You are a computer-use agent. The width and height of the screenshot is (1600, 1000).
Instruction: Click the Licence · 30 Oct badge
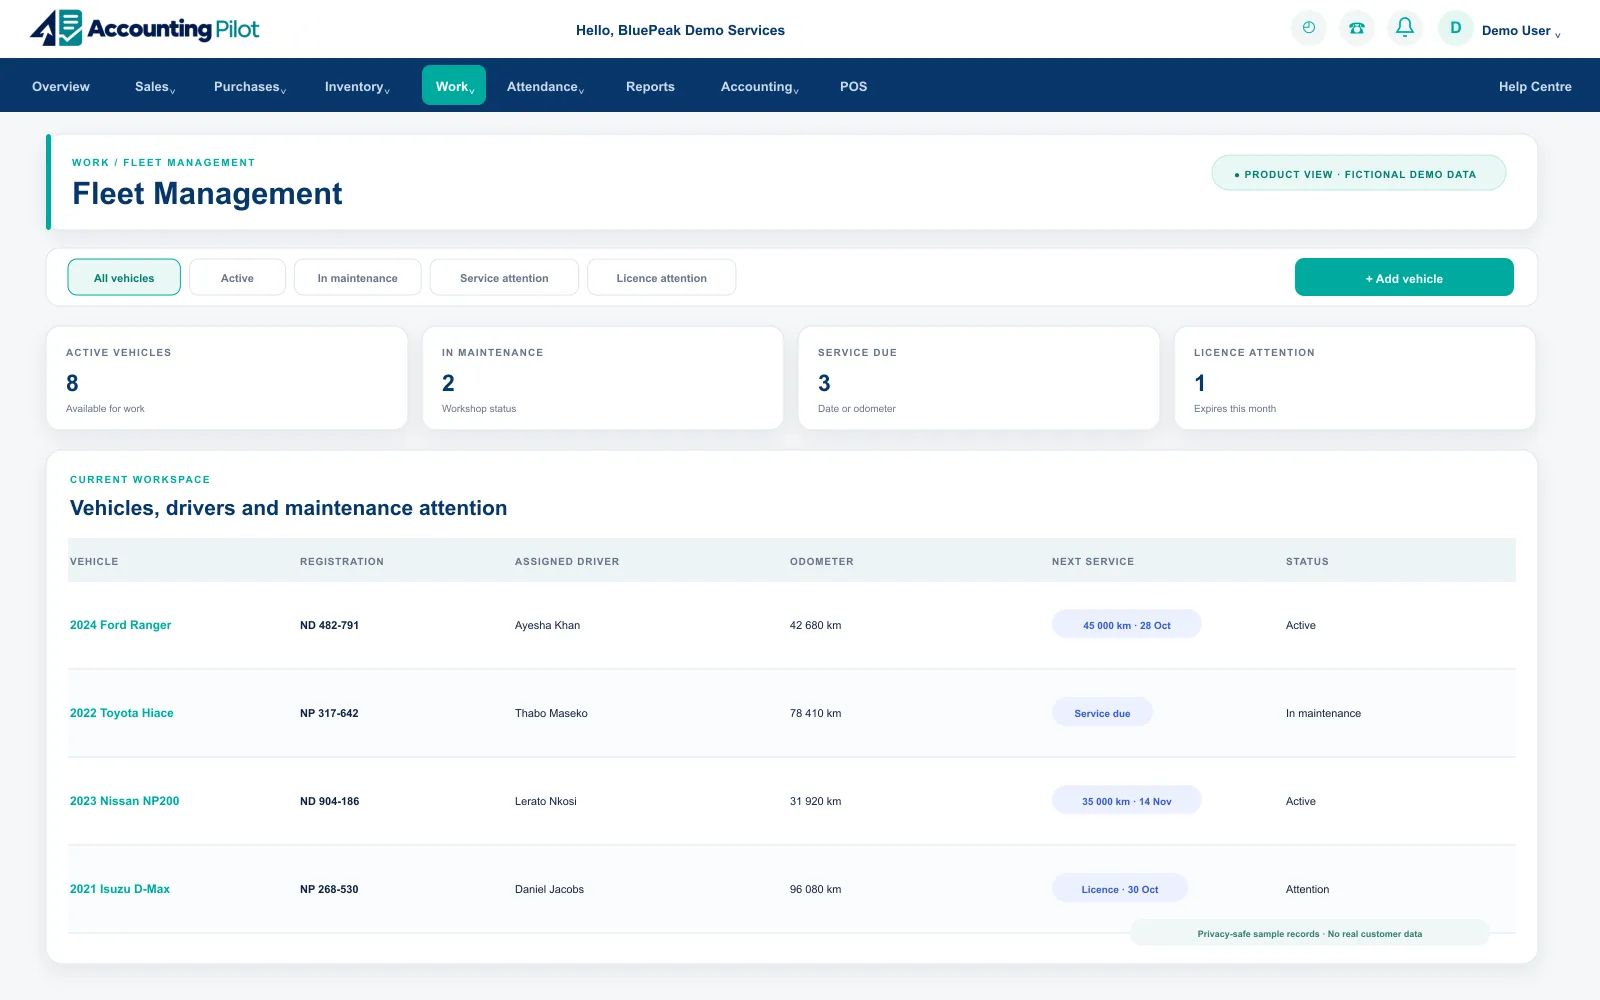(1120, 889)
